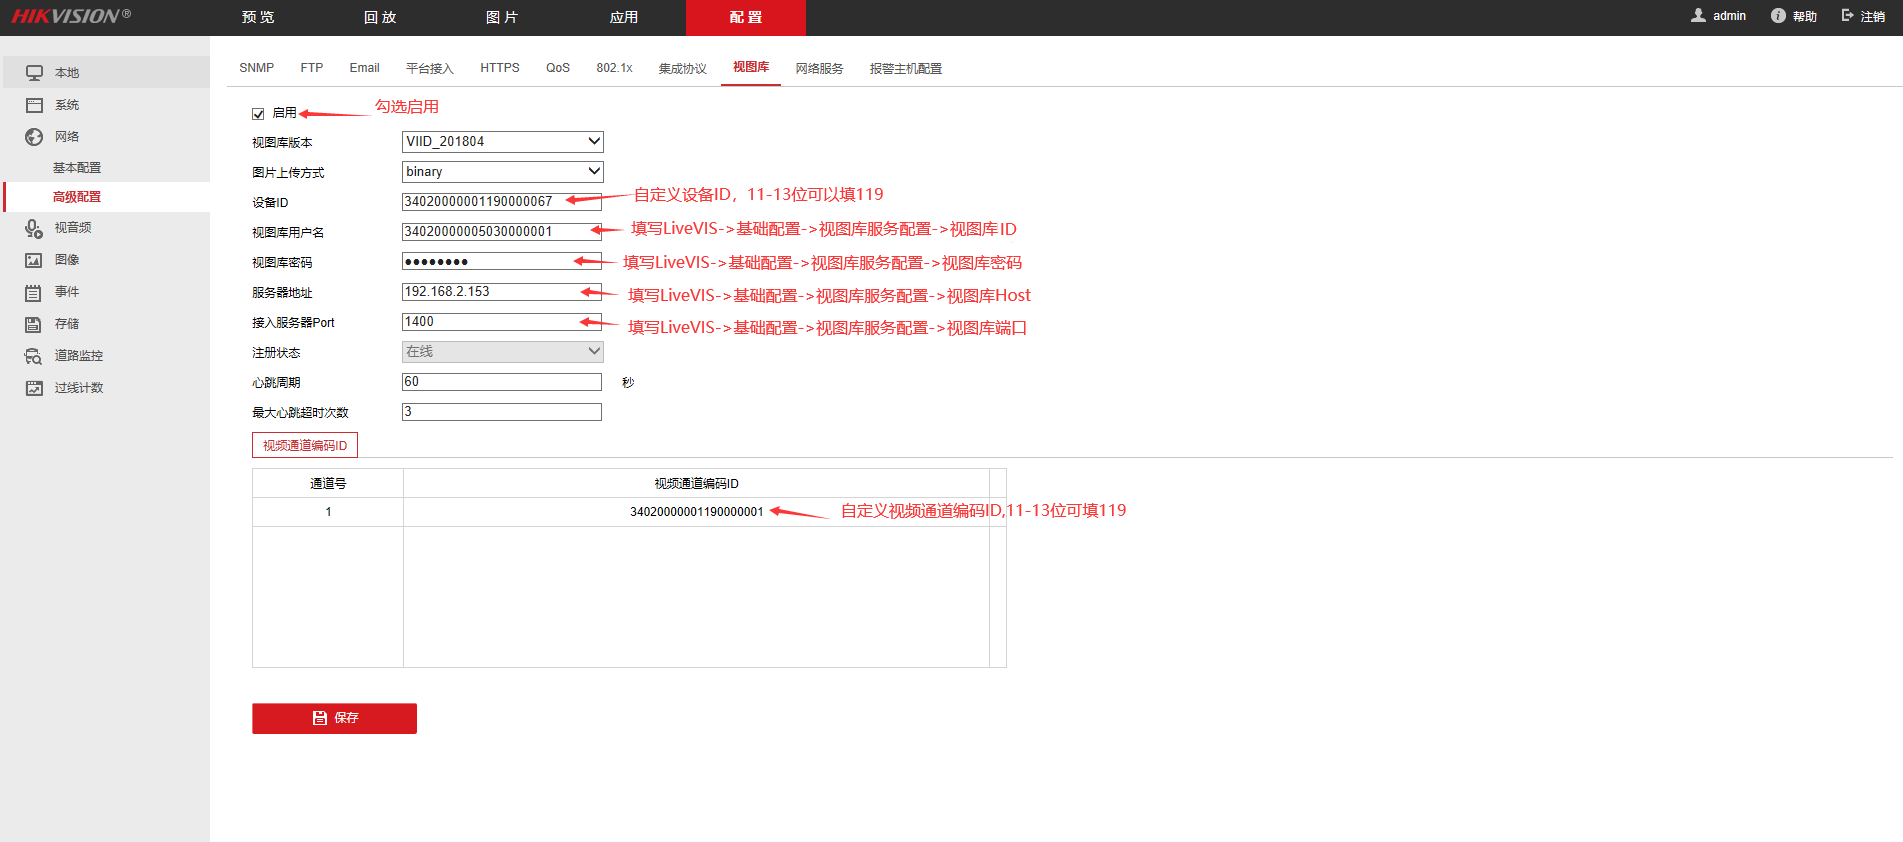1903x842 pixels.
Task: Open the 视图库版本 VIID_201804 dropdown
Action: [502, 141]
